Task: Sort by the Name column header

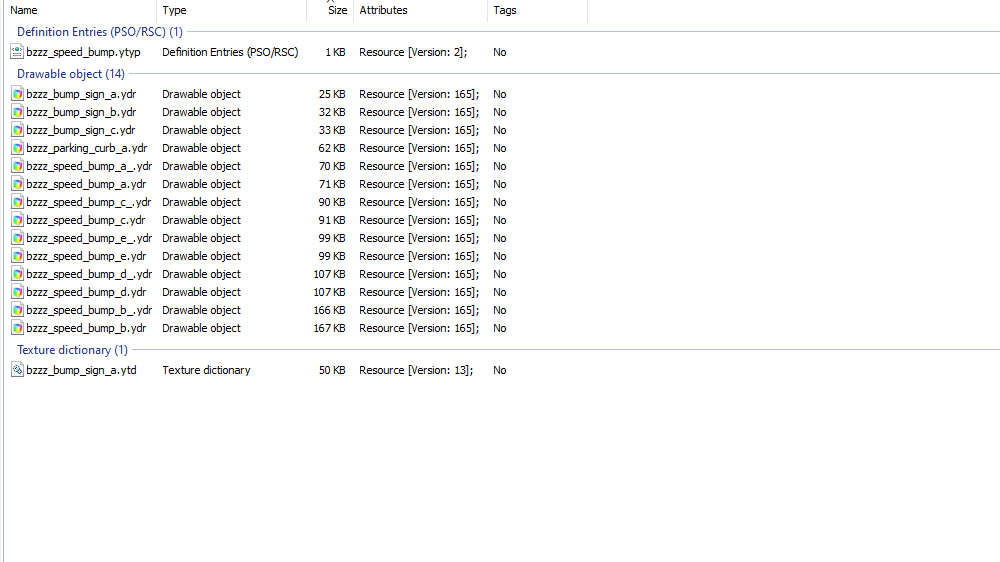Action: (x=24, y=10)
